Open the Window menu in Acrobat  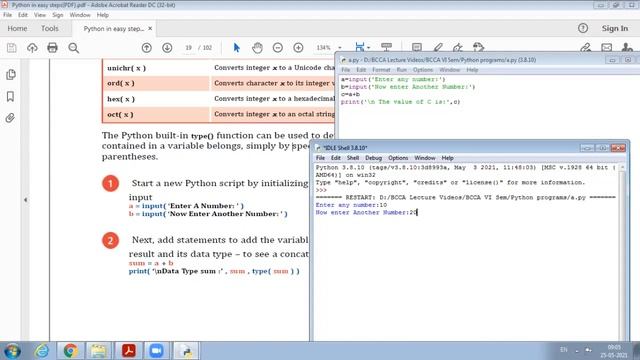click(x=80, y=15)
